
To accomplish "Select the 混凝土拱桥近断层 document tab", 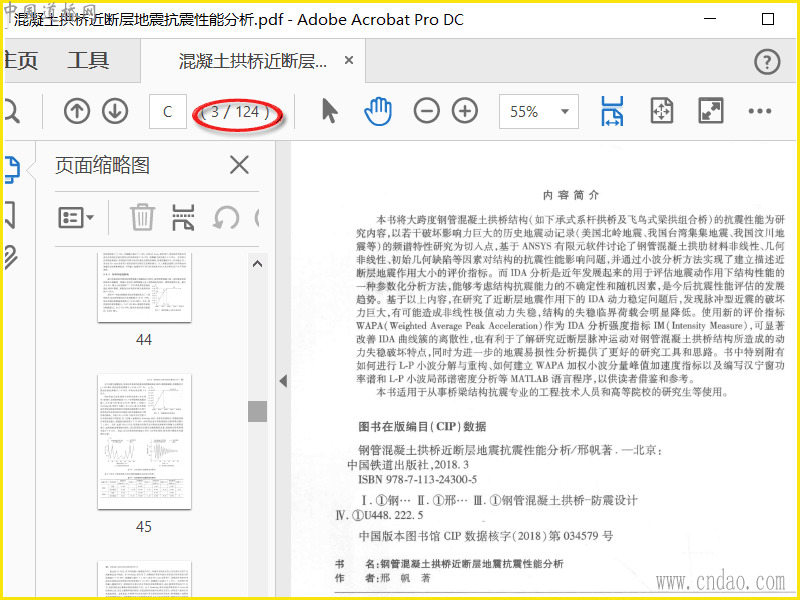I will (252, 61).
